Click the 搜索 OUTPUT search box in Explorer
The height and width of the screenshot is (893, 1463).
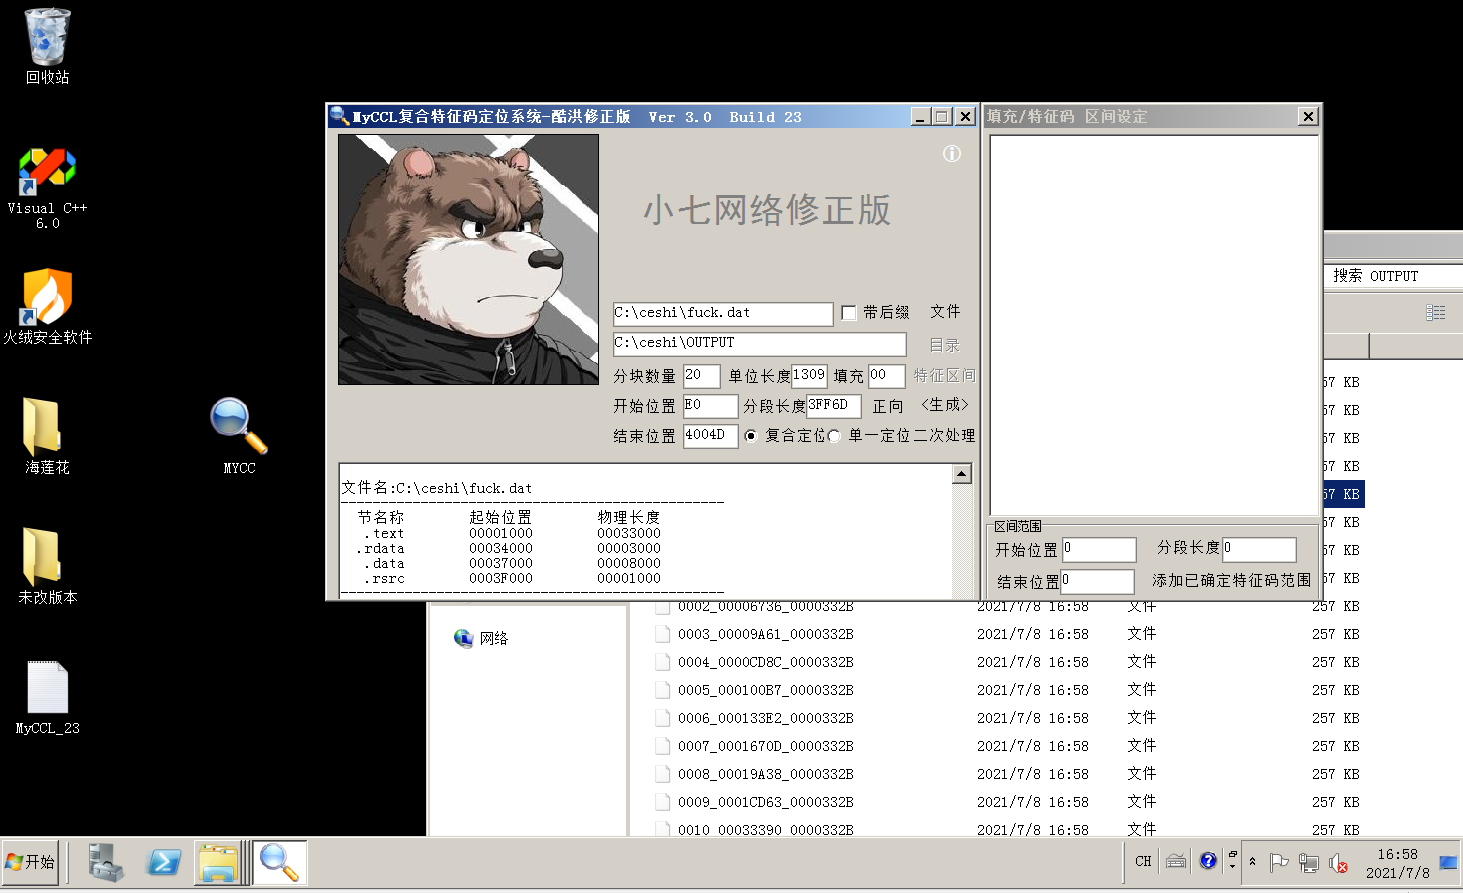(1394, 275)
